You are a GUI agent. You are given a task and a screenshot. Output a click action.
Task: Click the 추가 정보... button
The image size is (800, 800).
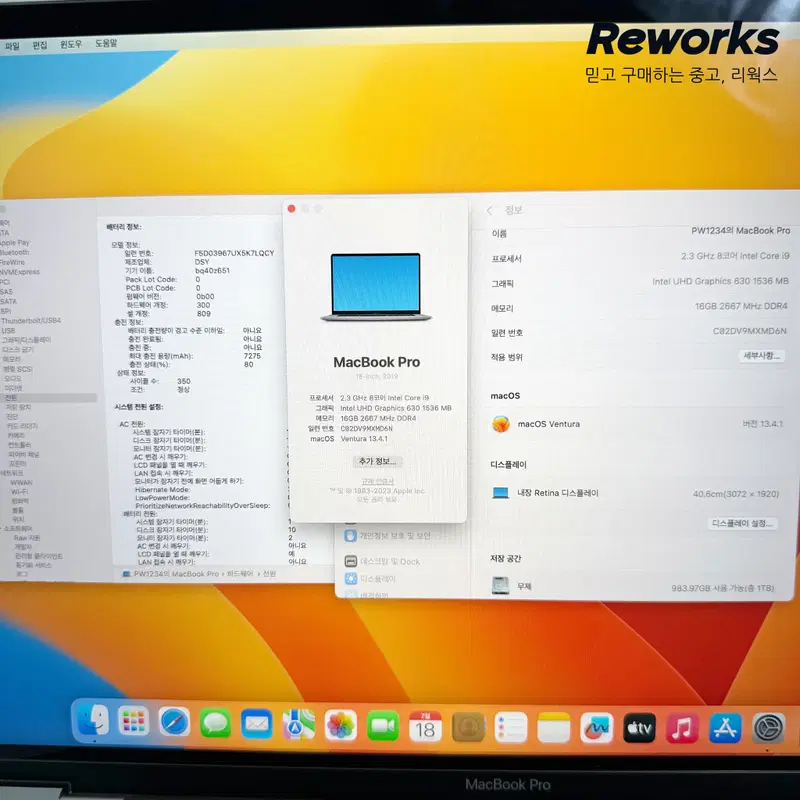pyautogui.click(x=378, y=461)
